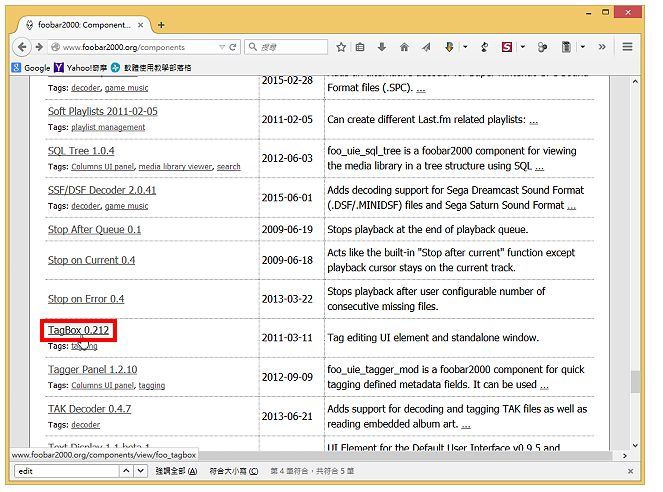Click decoder tag under SSF/DSF Decoder

86,206
